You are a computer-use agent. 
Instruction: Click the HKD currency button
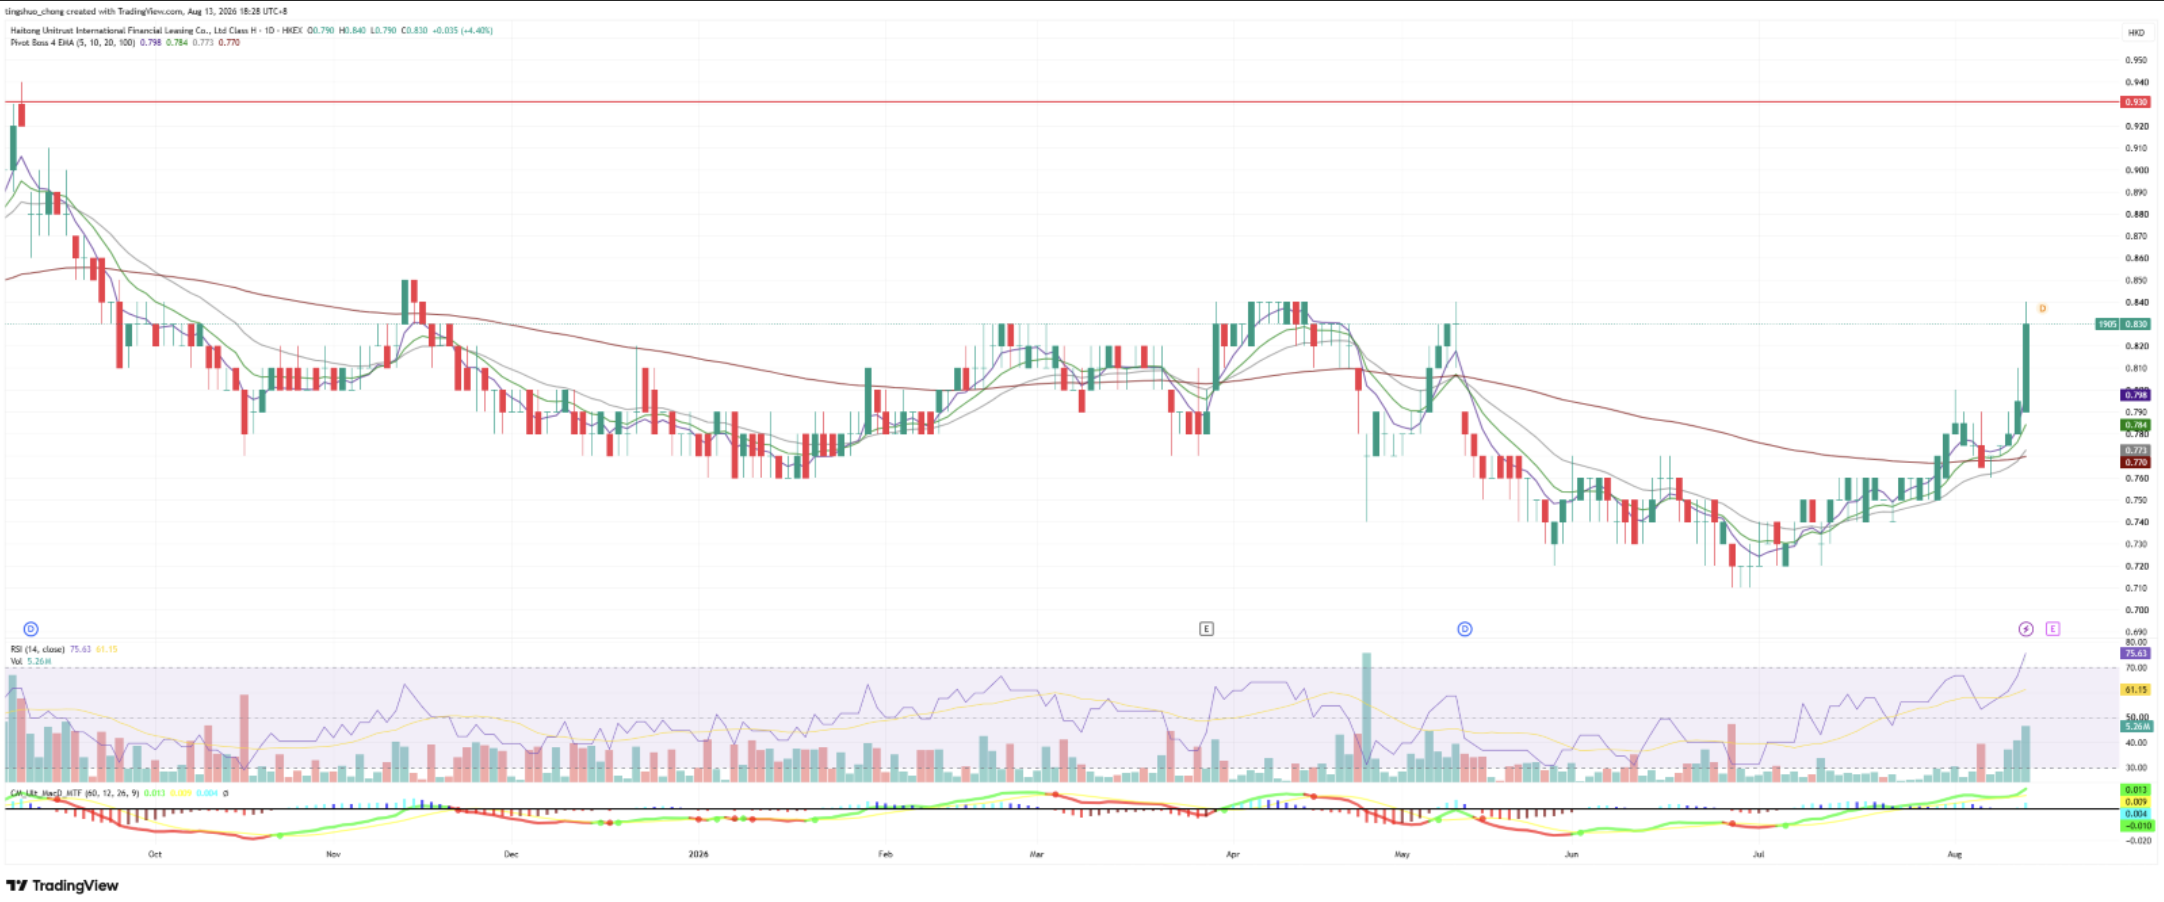pyautogui.click(x=2136, y=33)
